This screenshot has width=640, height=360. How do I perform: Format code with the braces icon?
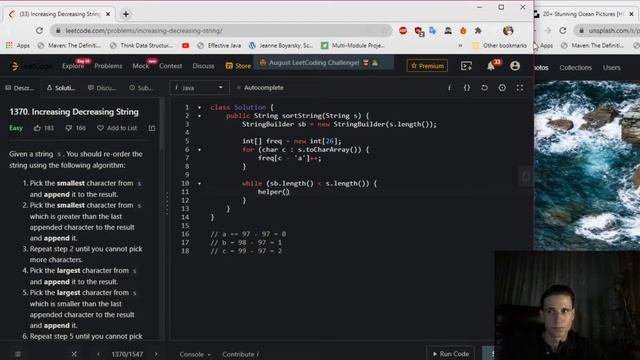[x=467, y=88]
